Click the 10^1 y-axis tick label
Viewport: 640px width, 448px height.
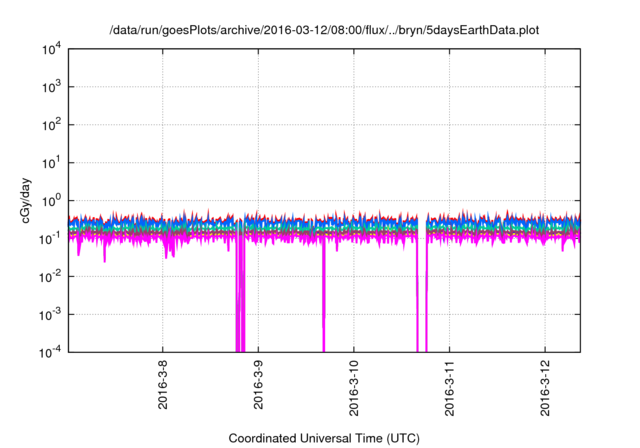(51, 163)
